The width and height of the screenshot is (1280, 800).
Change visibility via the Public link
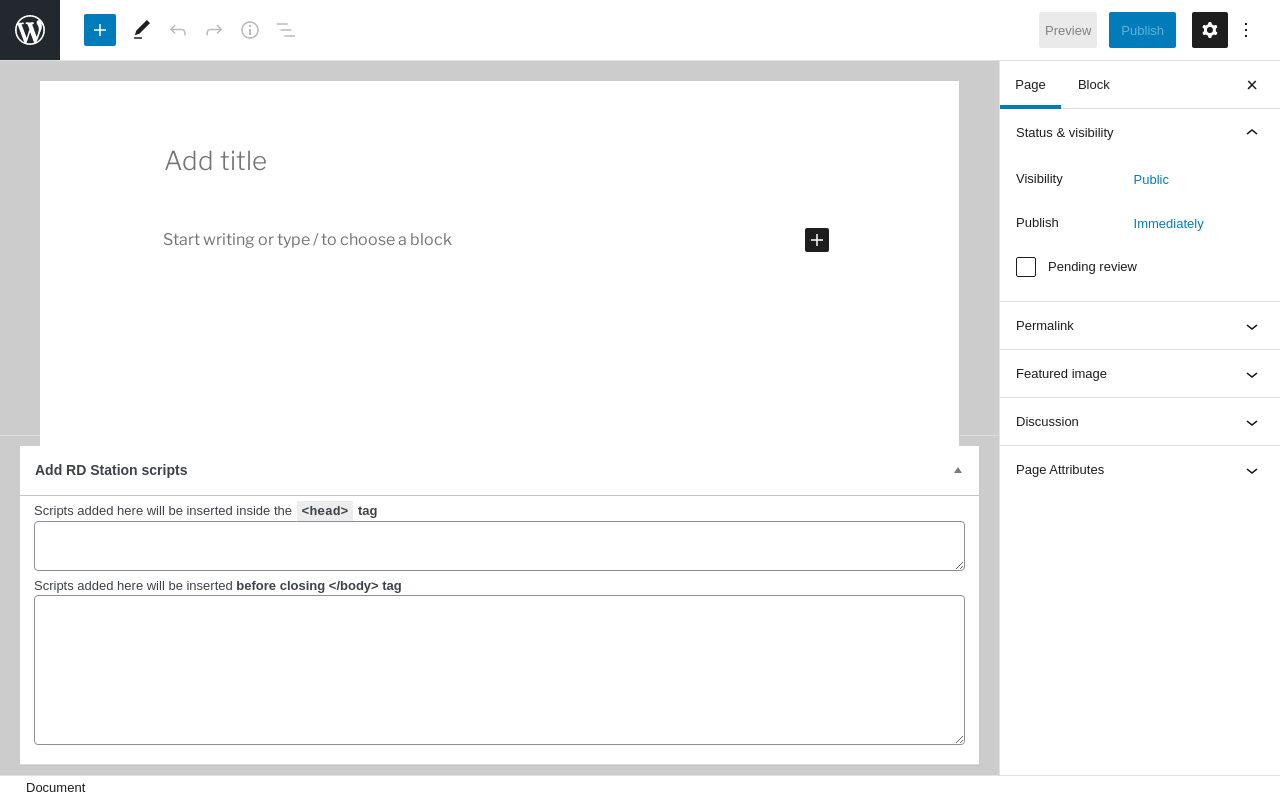pyautogui.click(x=1151, y=180)
